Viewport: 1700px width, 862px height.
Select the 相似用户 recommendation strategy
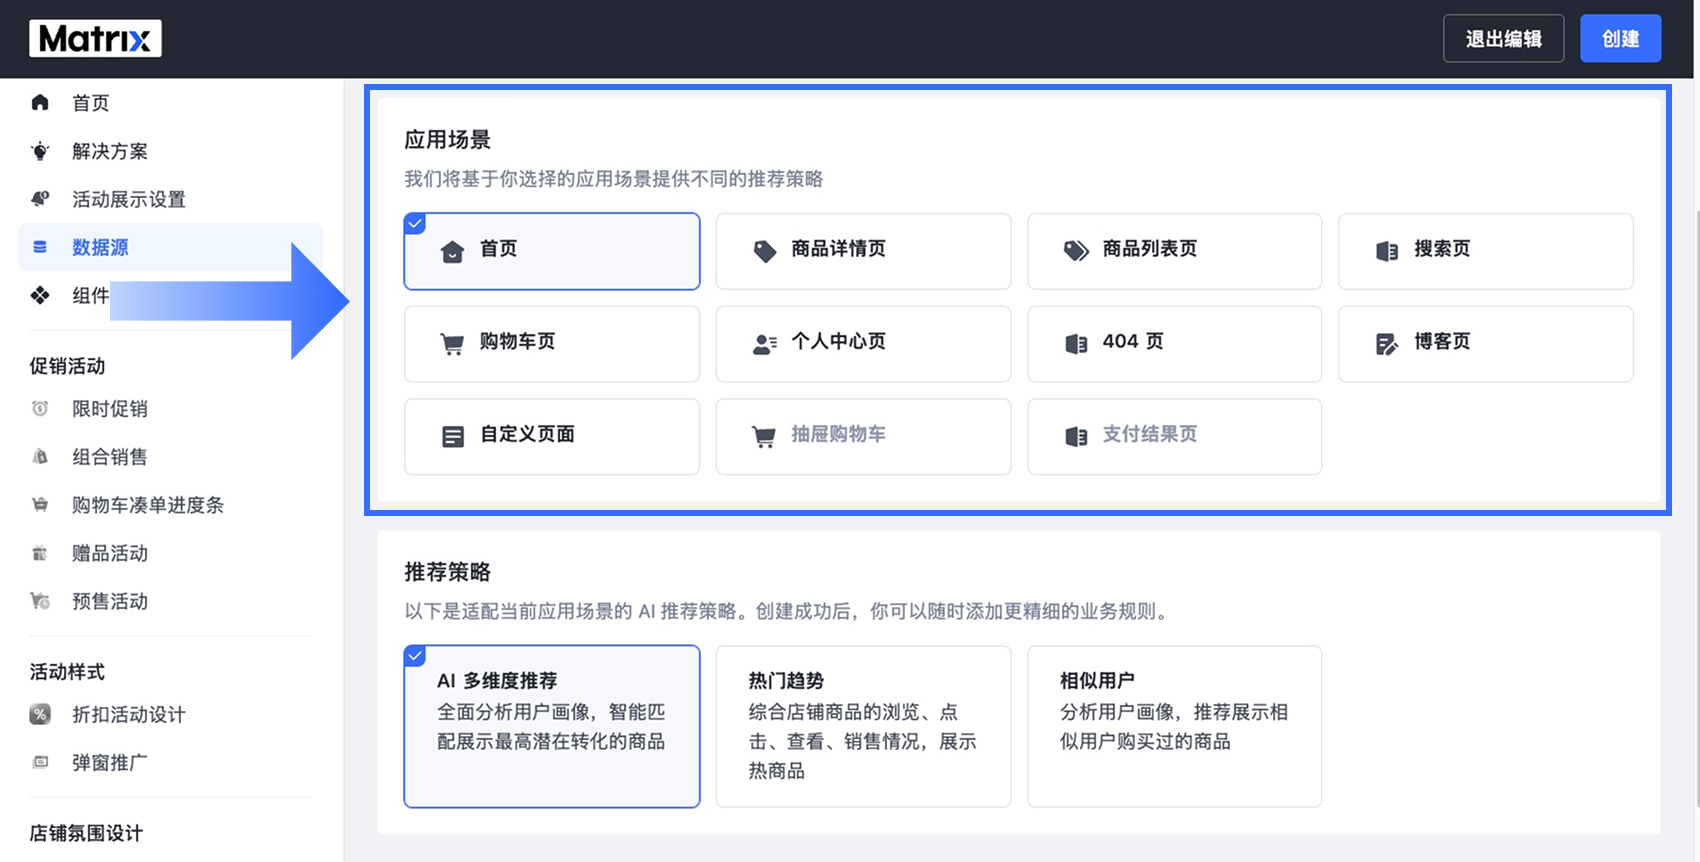point(1174,726)
